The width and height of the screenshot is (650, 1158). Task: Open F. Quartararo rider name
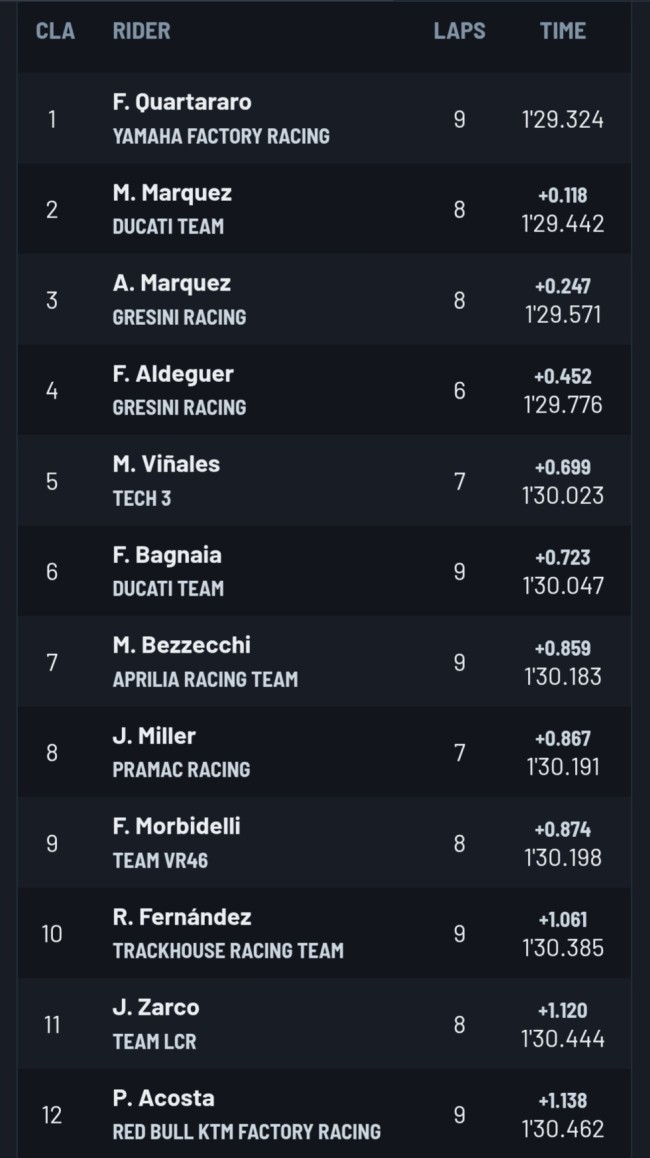point(182,102)
